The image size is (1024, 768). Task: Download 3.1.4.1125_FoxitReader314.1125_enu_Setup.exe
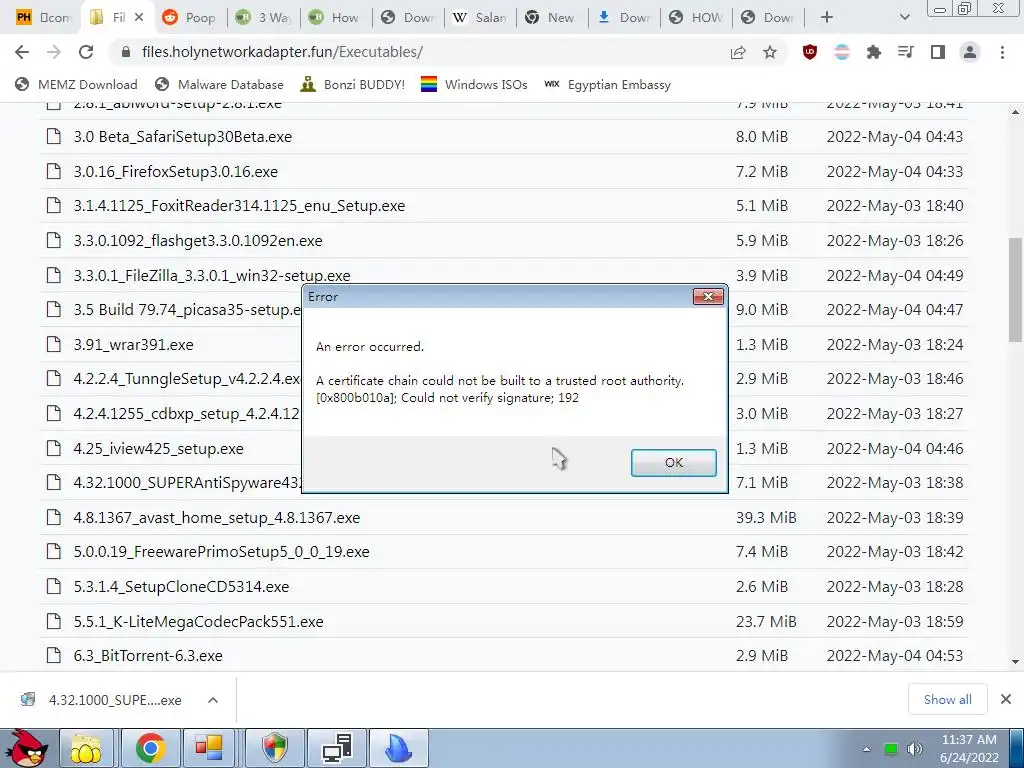coord(239,206)
